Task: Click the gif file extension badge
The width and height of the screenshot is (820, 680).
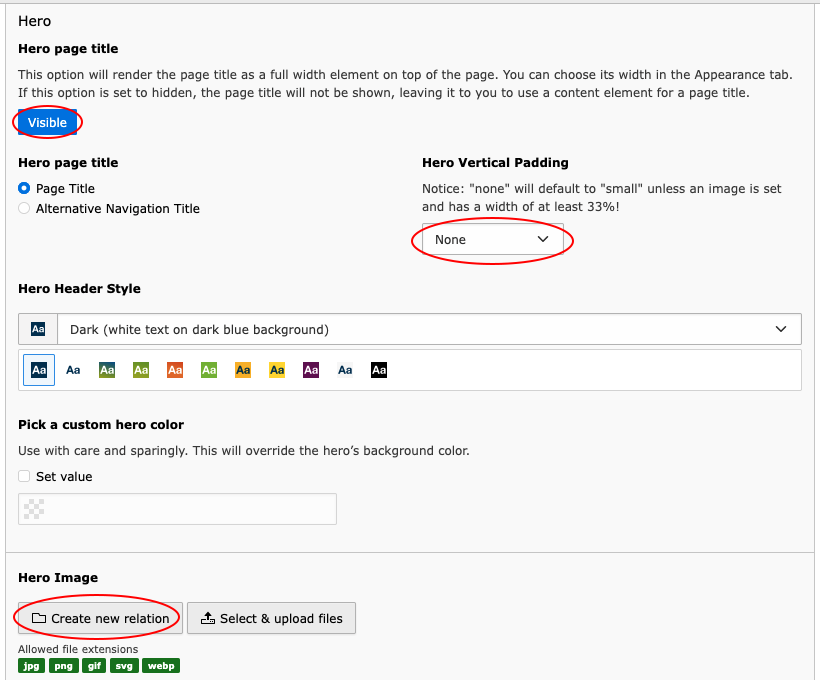Action: point(94,665)
